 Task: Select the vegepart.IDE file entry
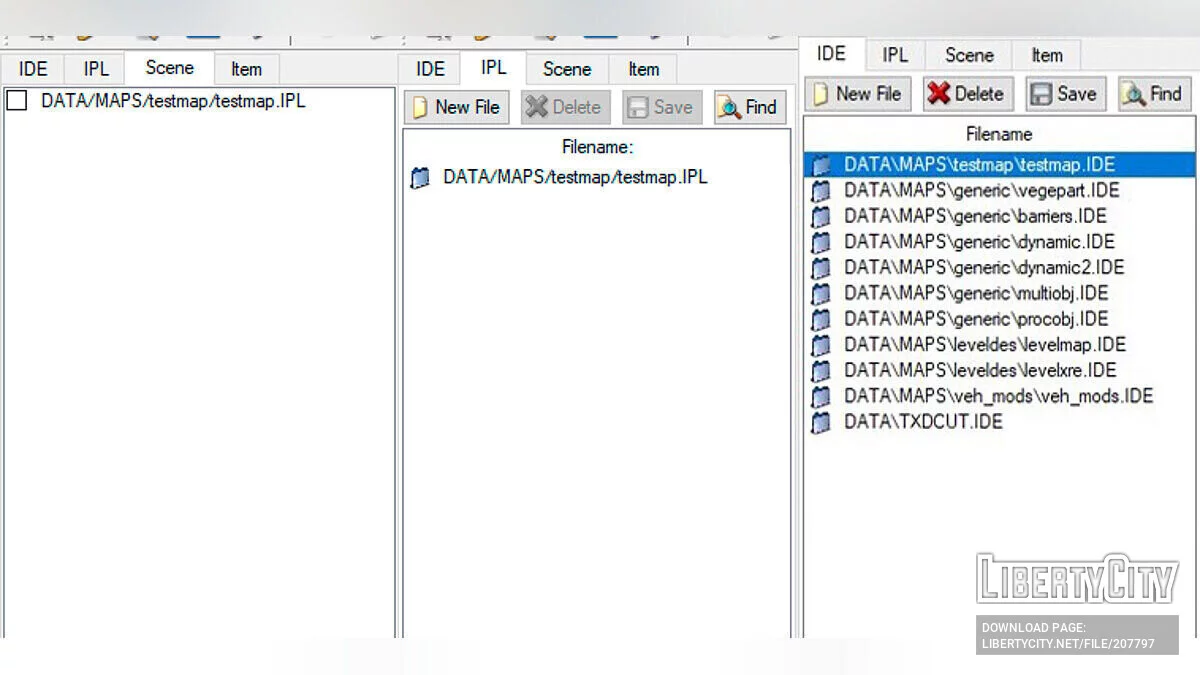pos(981,190)
